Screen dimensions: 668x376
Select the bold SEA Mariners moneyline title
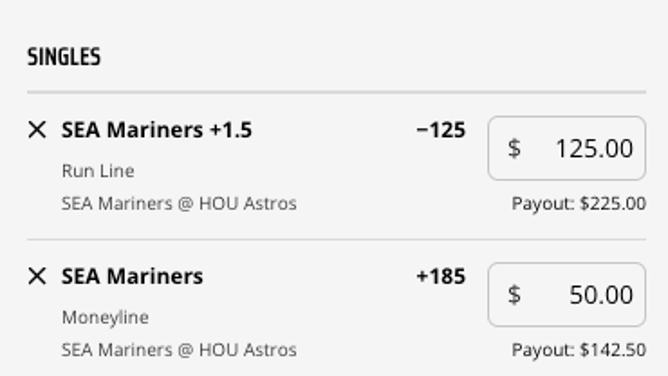click(x=132, y=276)
